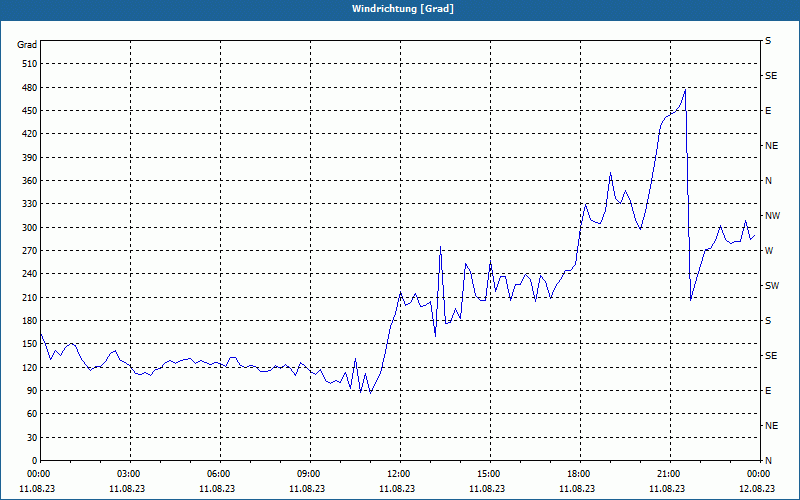Select the 390 value on left axis

click(x=30, y=157)
